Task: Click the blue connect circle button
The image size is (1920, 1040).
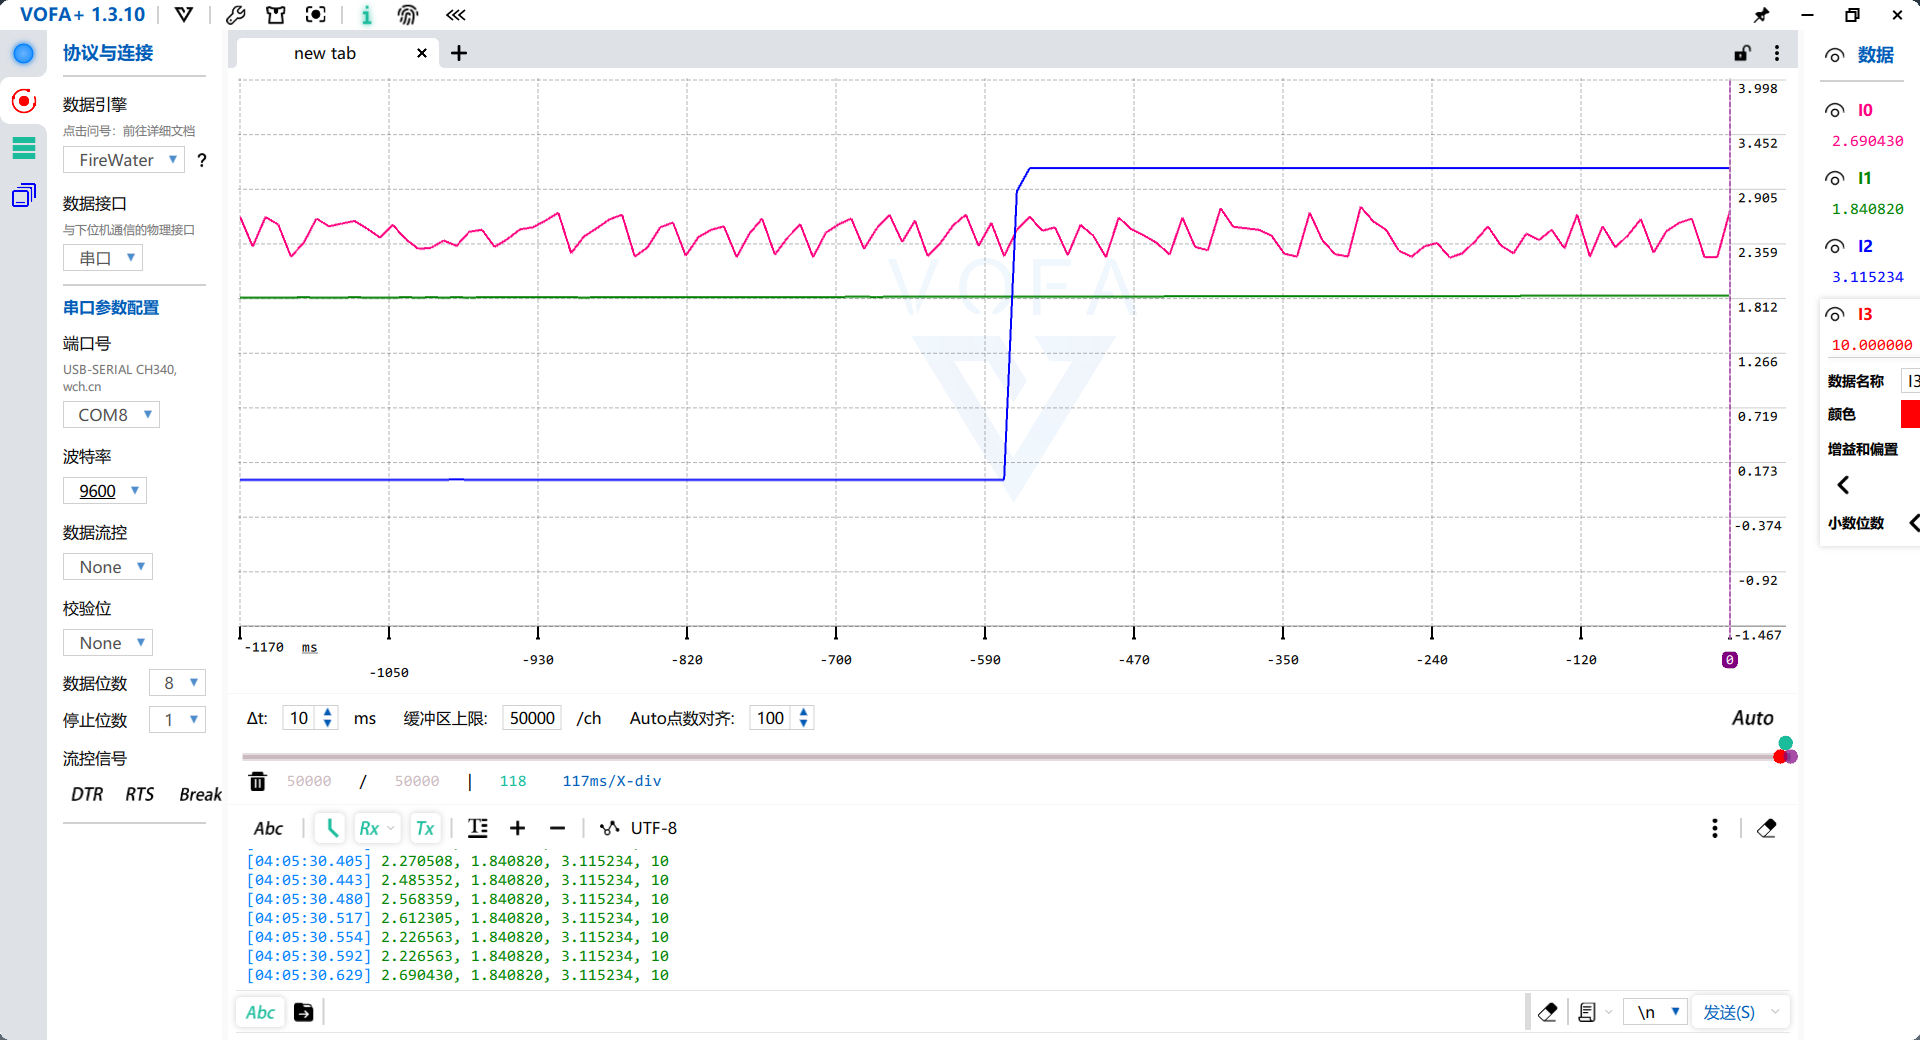Action: [23, 53]
